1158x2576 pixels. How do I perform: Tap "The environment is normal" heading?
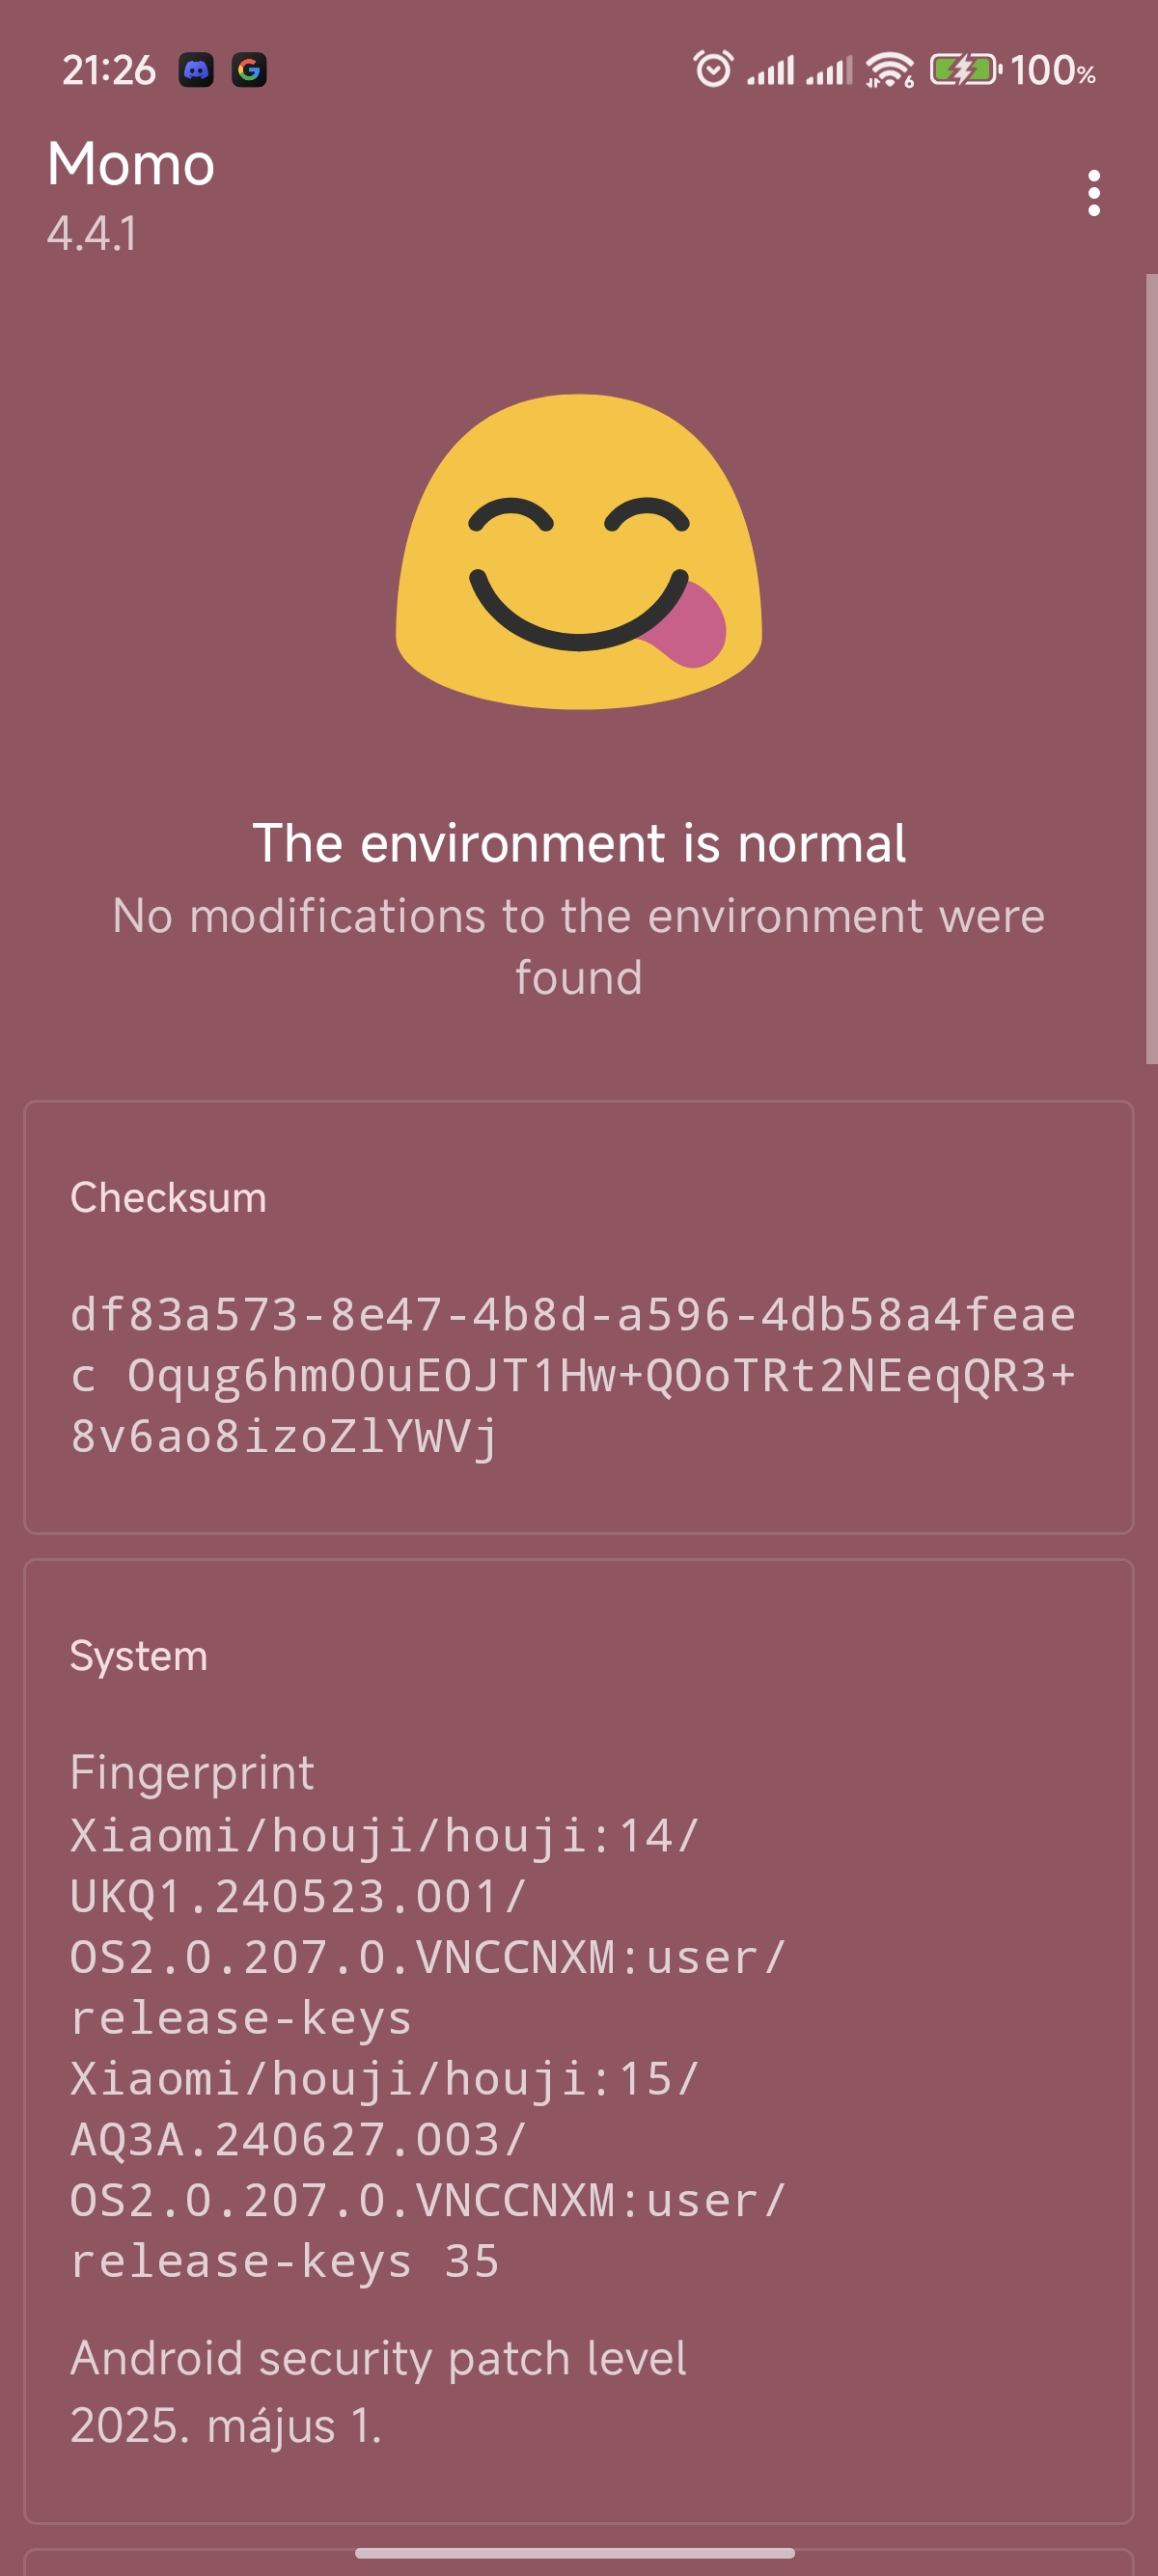click(x=579, y=843)
